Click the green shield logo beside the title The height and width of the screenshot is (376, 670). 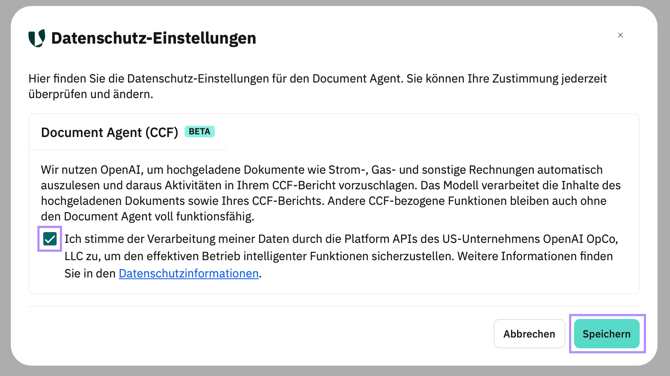tap(37, 38)
